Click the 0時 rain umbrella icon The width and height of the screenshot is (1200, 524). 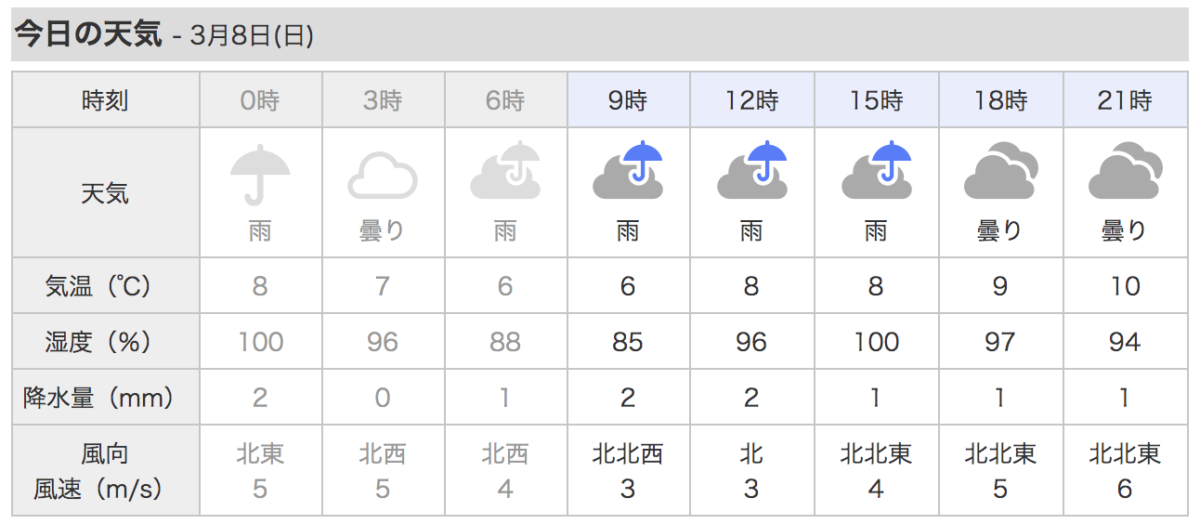(260, 174)
